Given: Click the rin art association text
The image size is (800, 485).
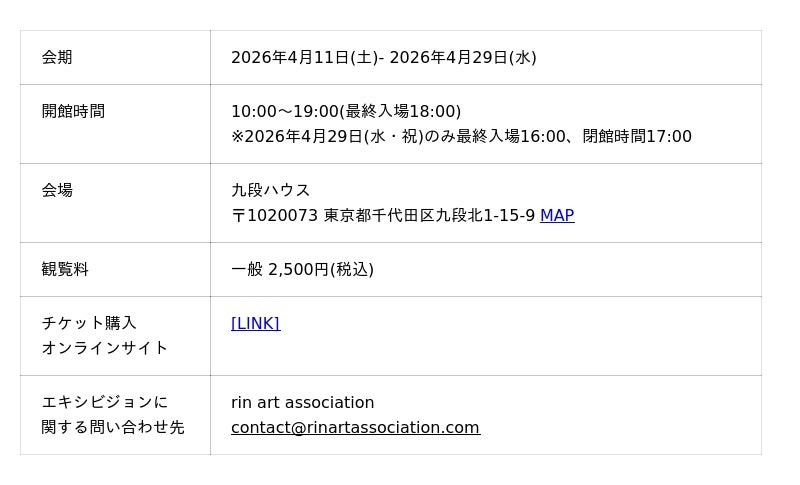Looking at the screenshot, I should 302,402.
